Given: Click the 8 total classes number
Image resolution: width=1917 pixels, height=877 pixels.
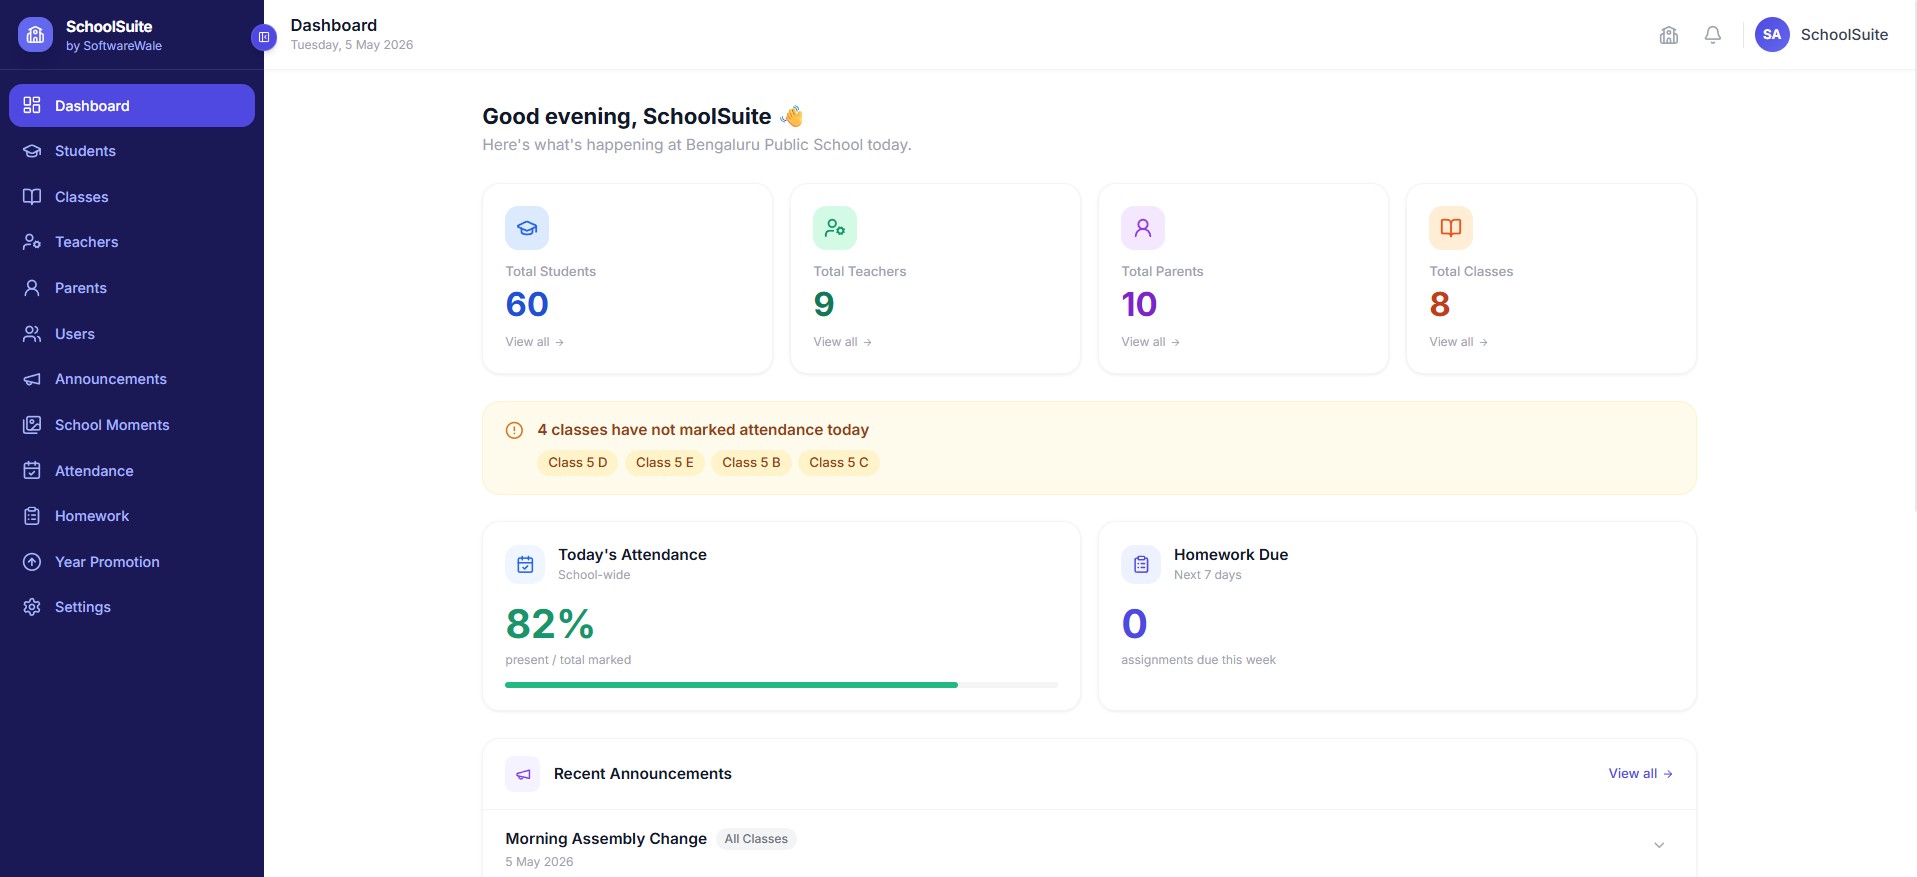Looking at the screenshot, I should [x=1440, y=304].
